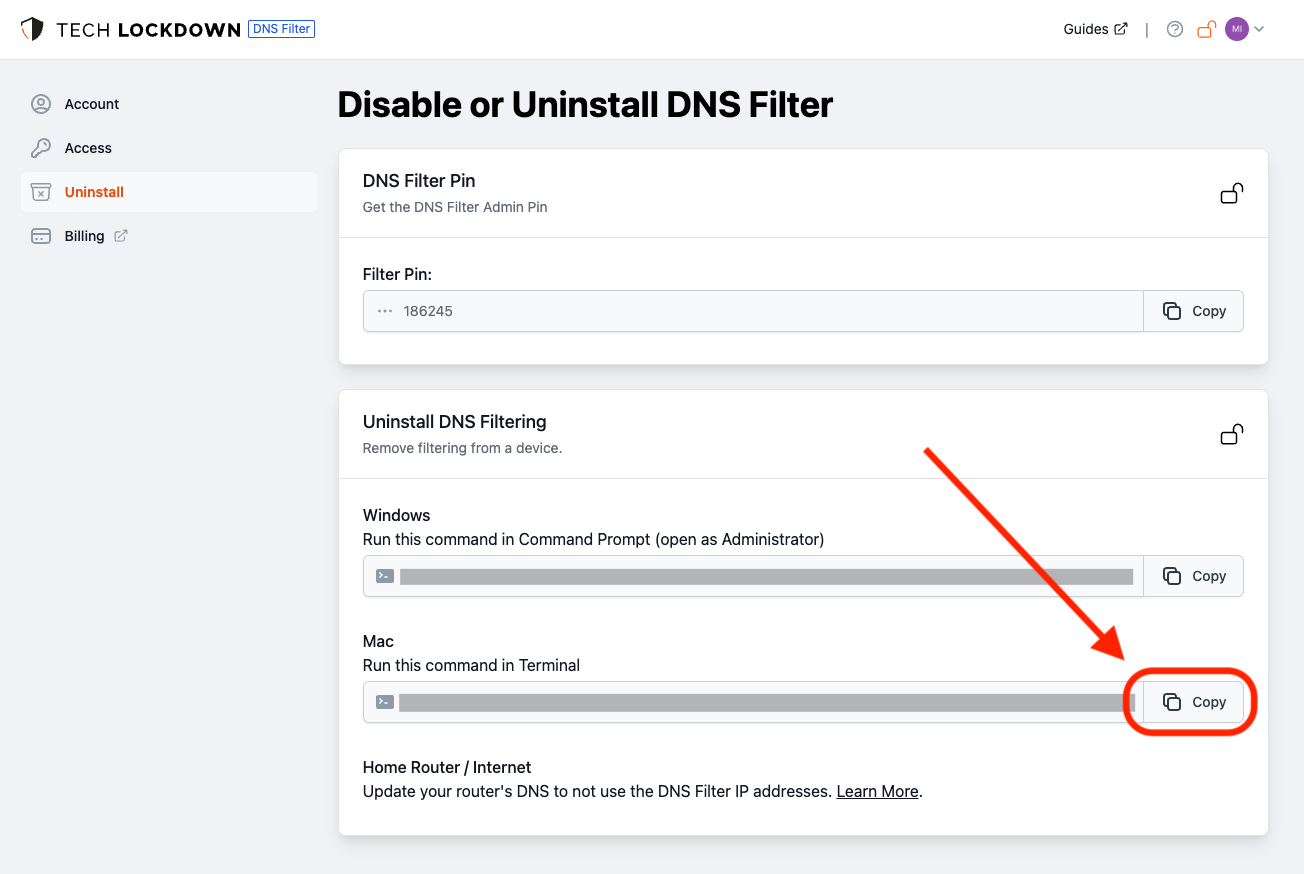Toggle the lock on the Uninstall DNS Filtering card
The height and width of the screenshot is (874, 1304).
1231,434
